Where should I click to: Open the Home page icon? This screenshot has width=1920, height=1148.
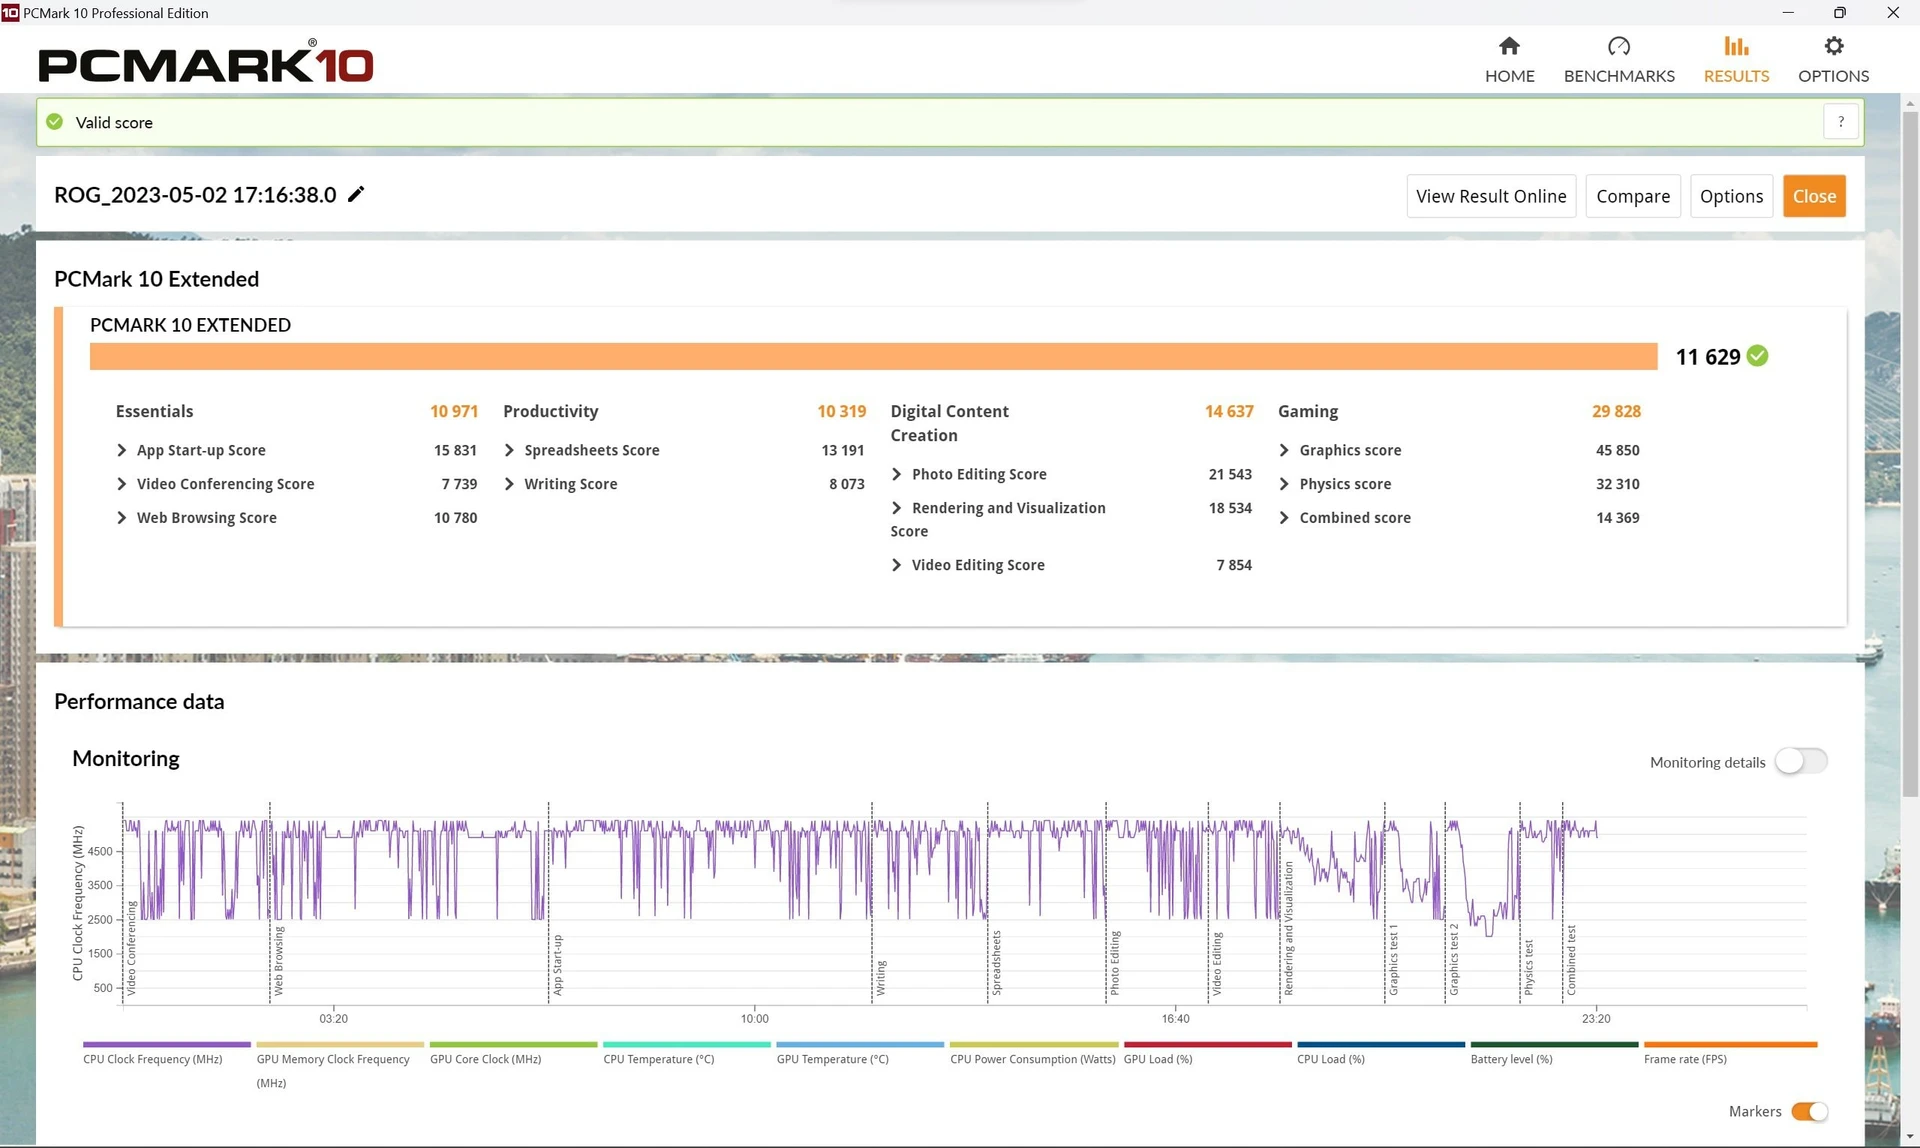tap(1509, 46)
